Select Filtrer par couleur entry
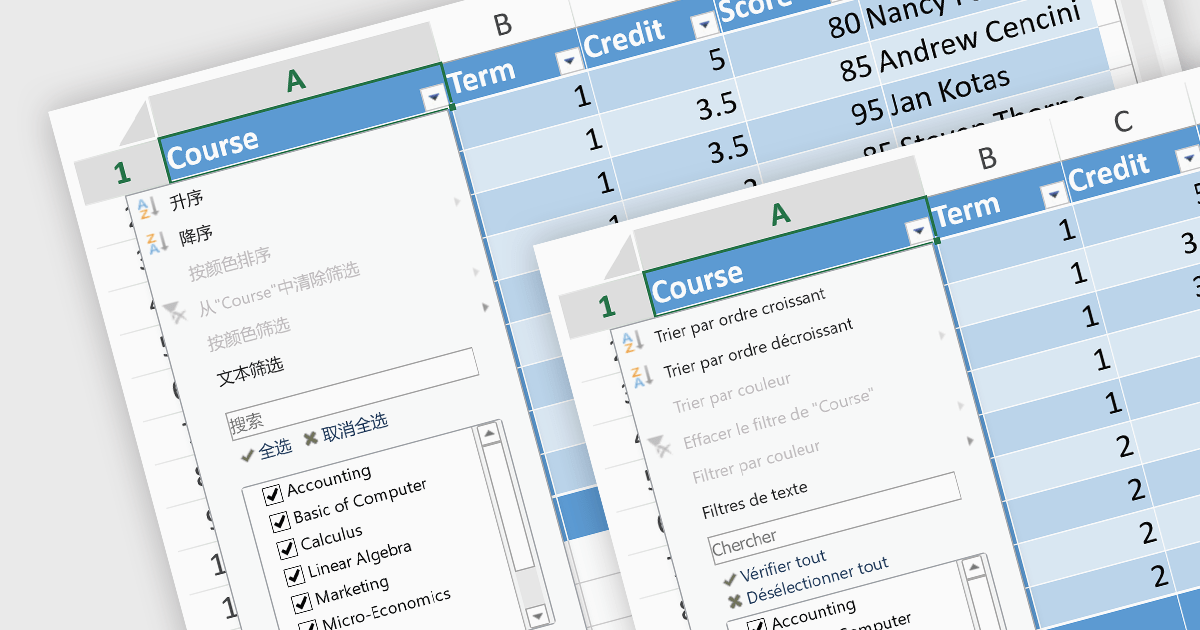 (757, 461)
